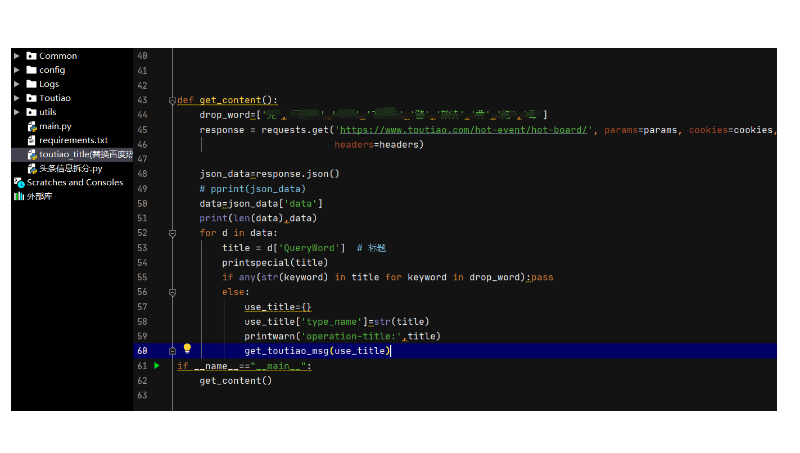Click the __name__=="__main__" condition
This screenshot has height=453, width=800.
point(250,366)
